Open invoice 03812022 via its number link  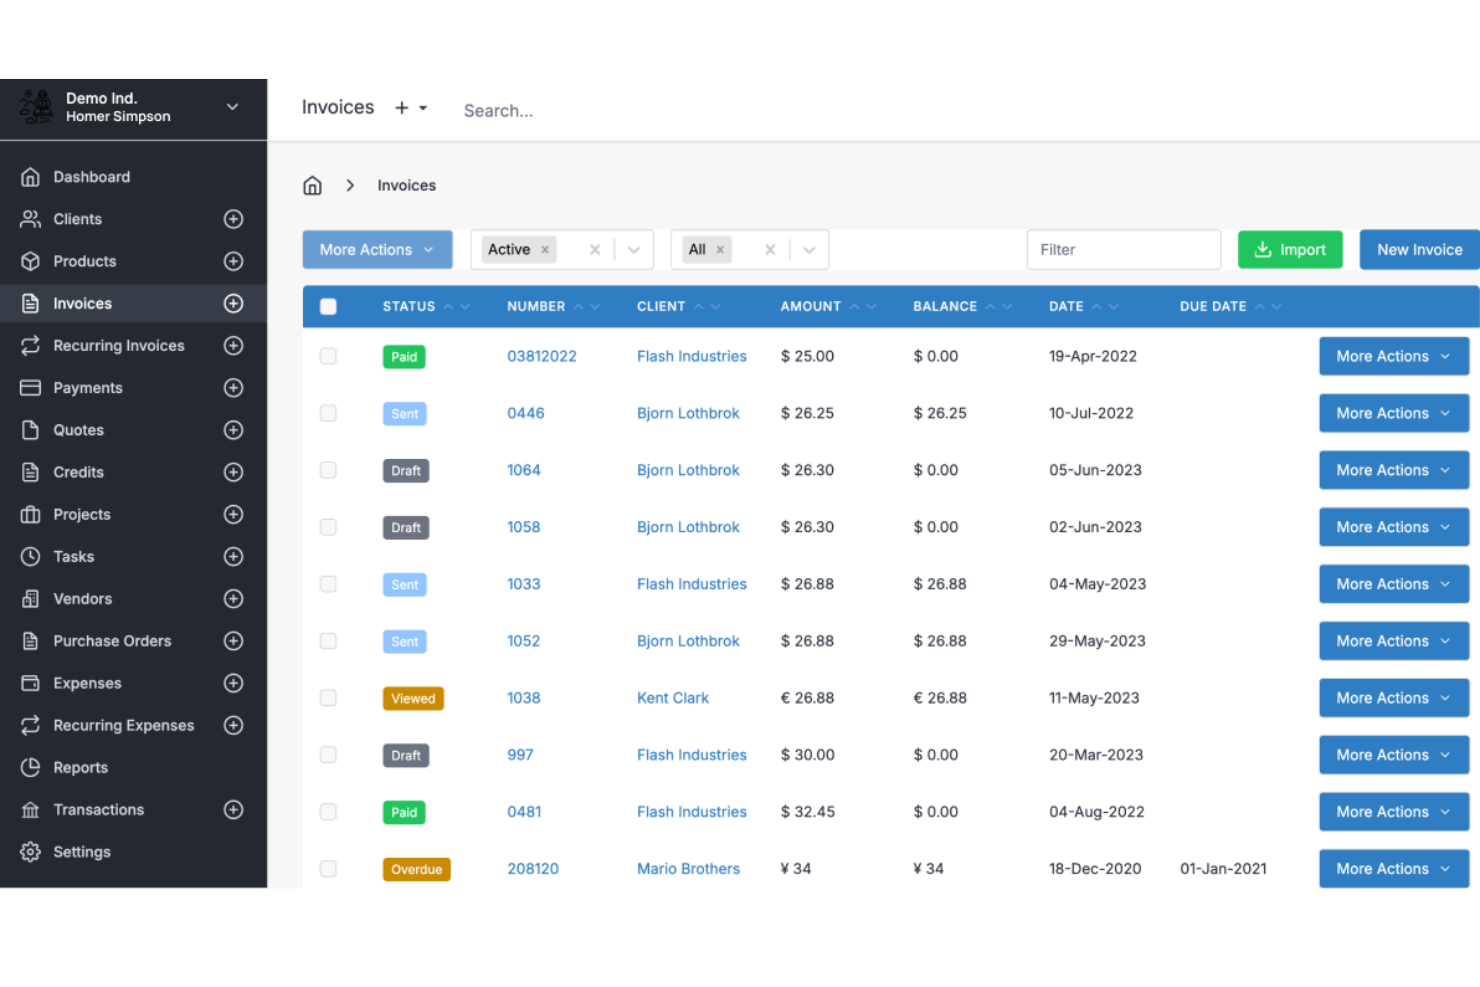point(542,356)
